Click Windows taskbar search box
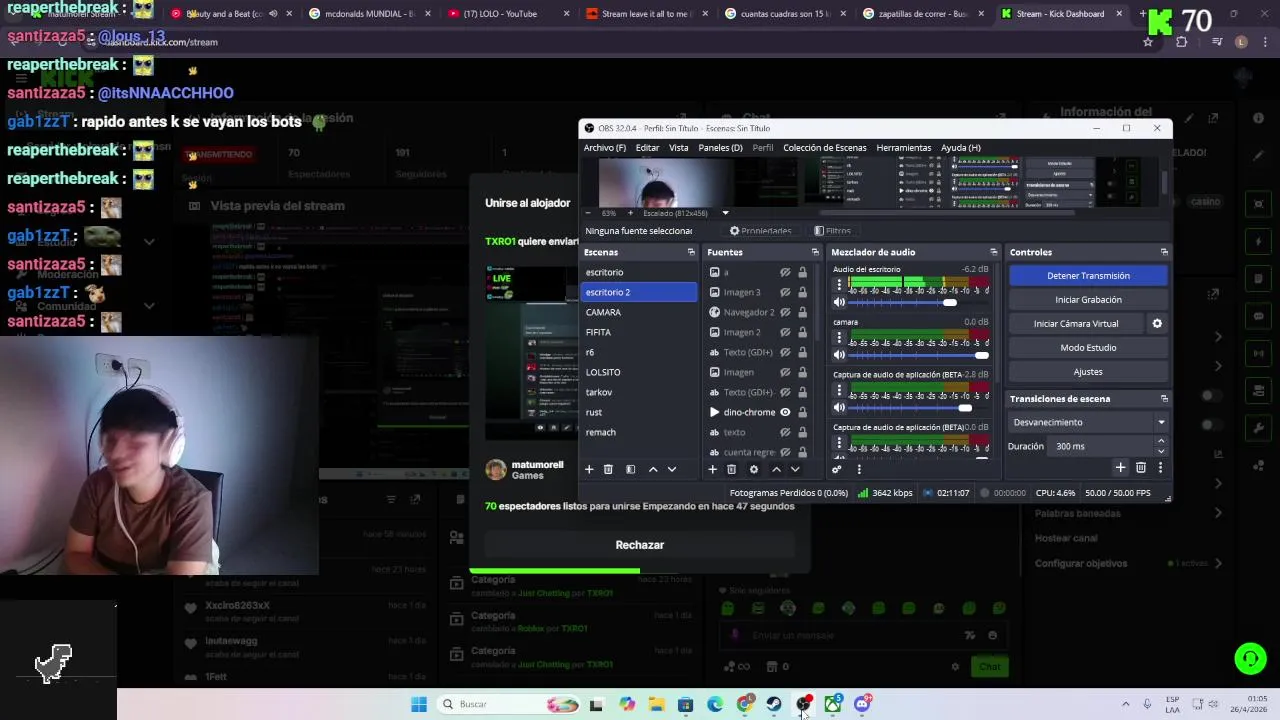Screen dimensions: 1280x720 [508, 704]
